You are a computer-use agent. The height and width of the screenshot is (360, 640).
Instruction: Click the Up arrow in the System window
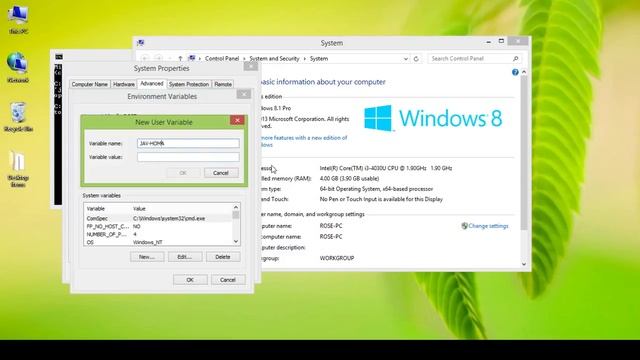coord(180,59)
